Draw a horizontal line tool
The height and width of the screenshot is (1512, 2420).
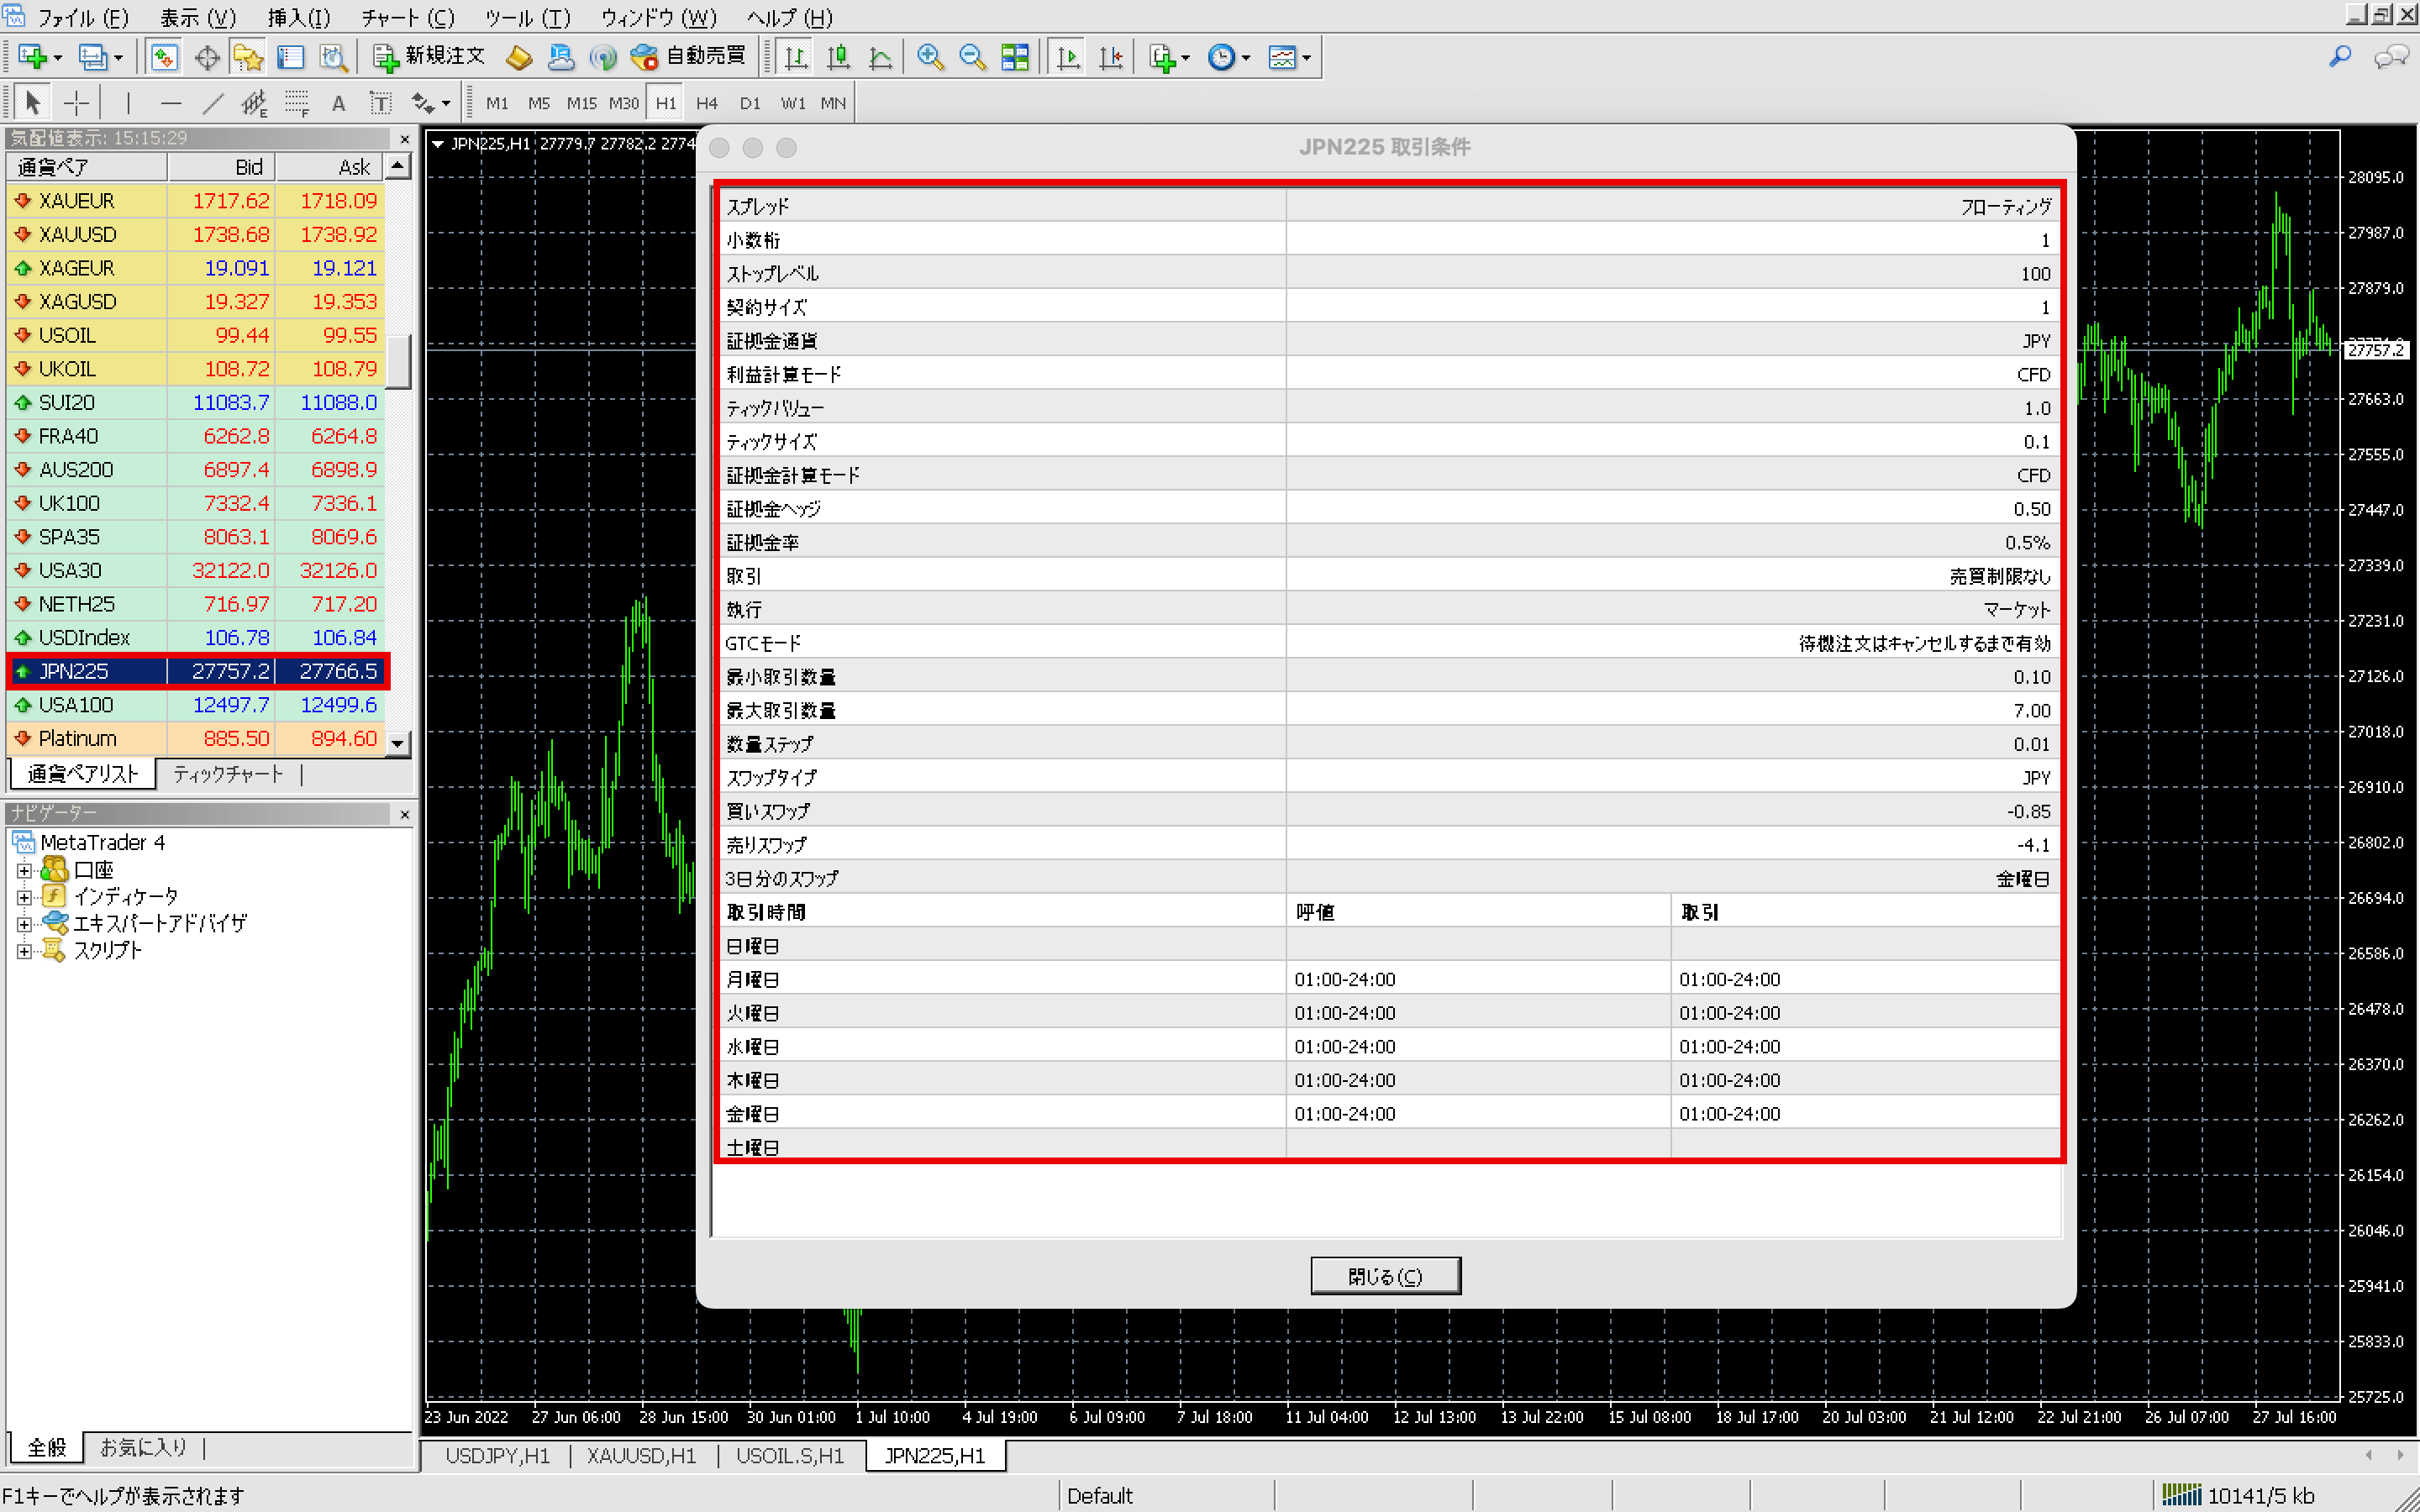[x=171, y=103]
